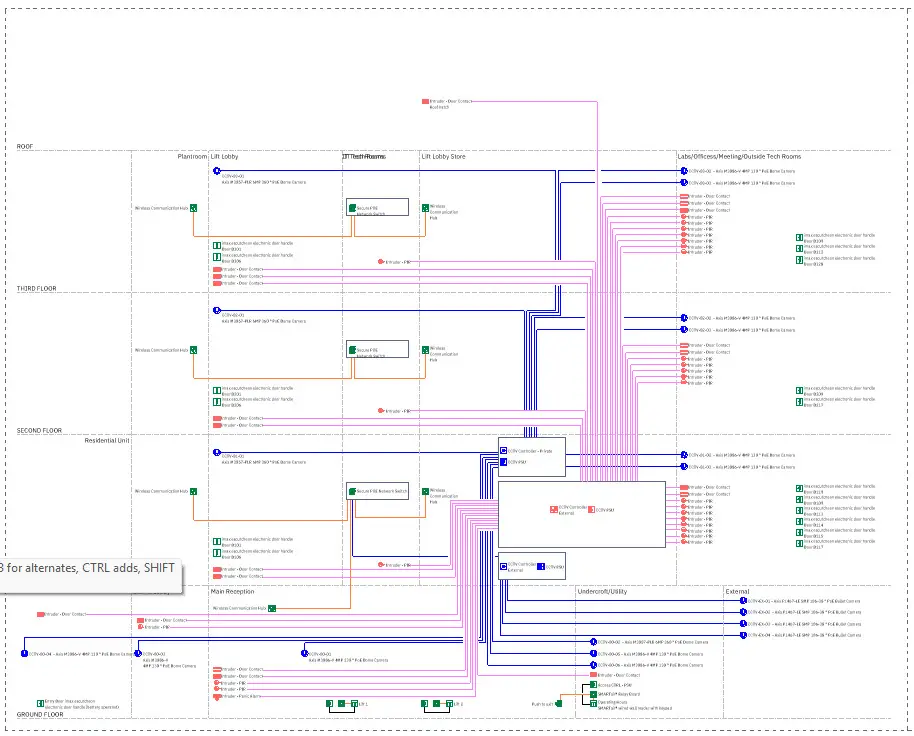The image size is (914, 736).
Task: Click the ROOF level label
Action: pyautogui.click(x=25, y=147)
